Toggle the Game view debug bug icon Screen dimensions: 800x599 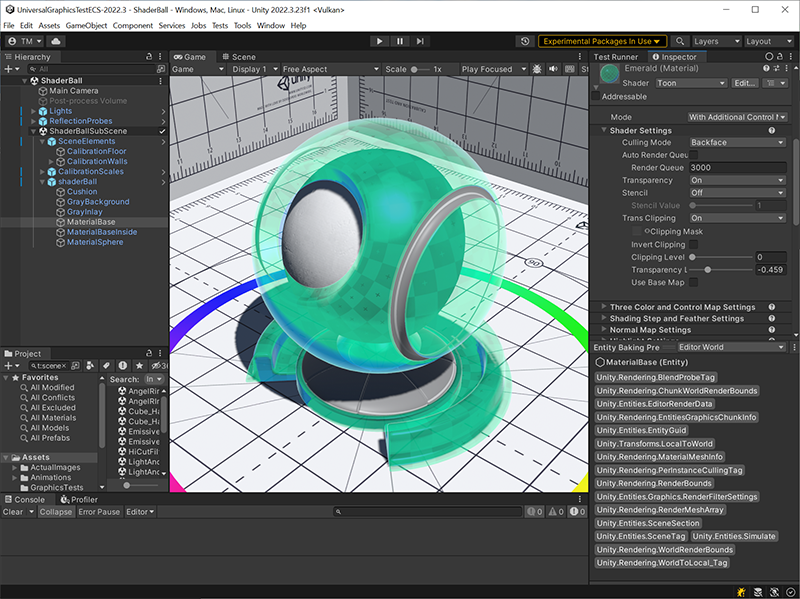[x=537, y=70]
